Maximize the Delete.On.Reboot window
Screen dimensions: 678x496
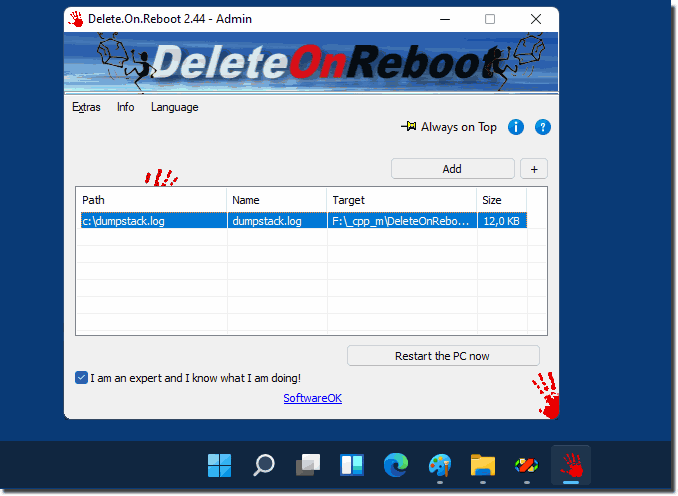490,19
